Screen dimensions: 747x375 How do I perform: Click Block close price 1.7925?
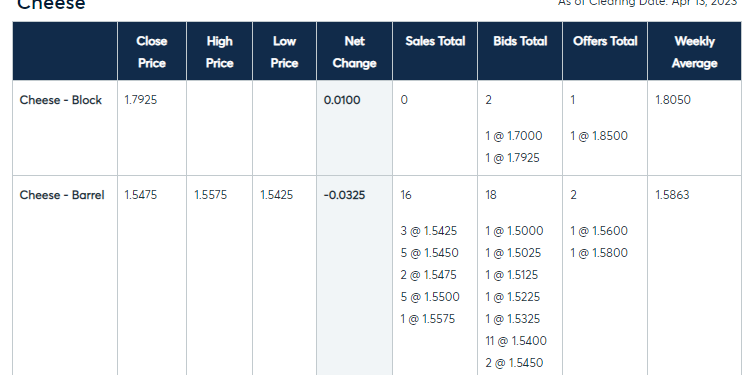141,100
